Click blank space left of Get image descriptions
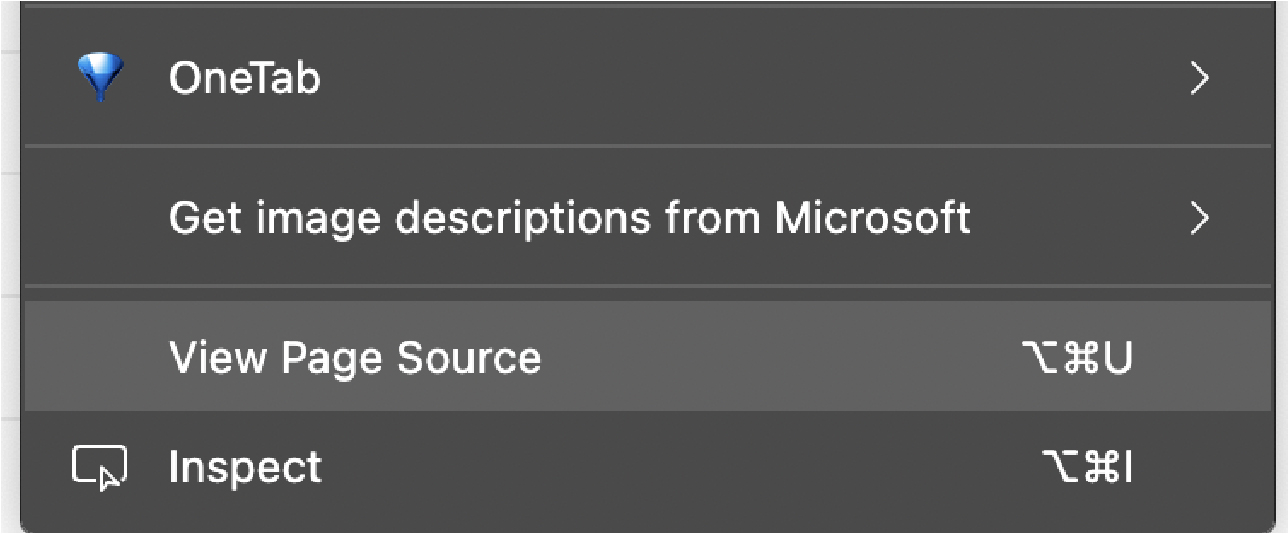 point(96,216)
